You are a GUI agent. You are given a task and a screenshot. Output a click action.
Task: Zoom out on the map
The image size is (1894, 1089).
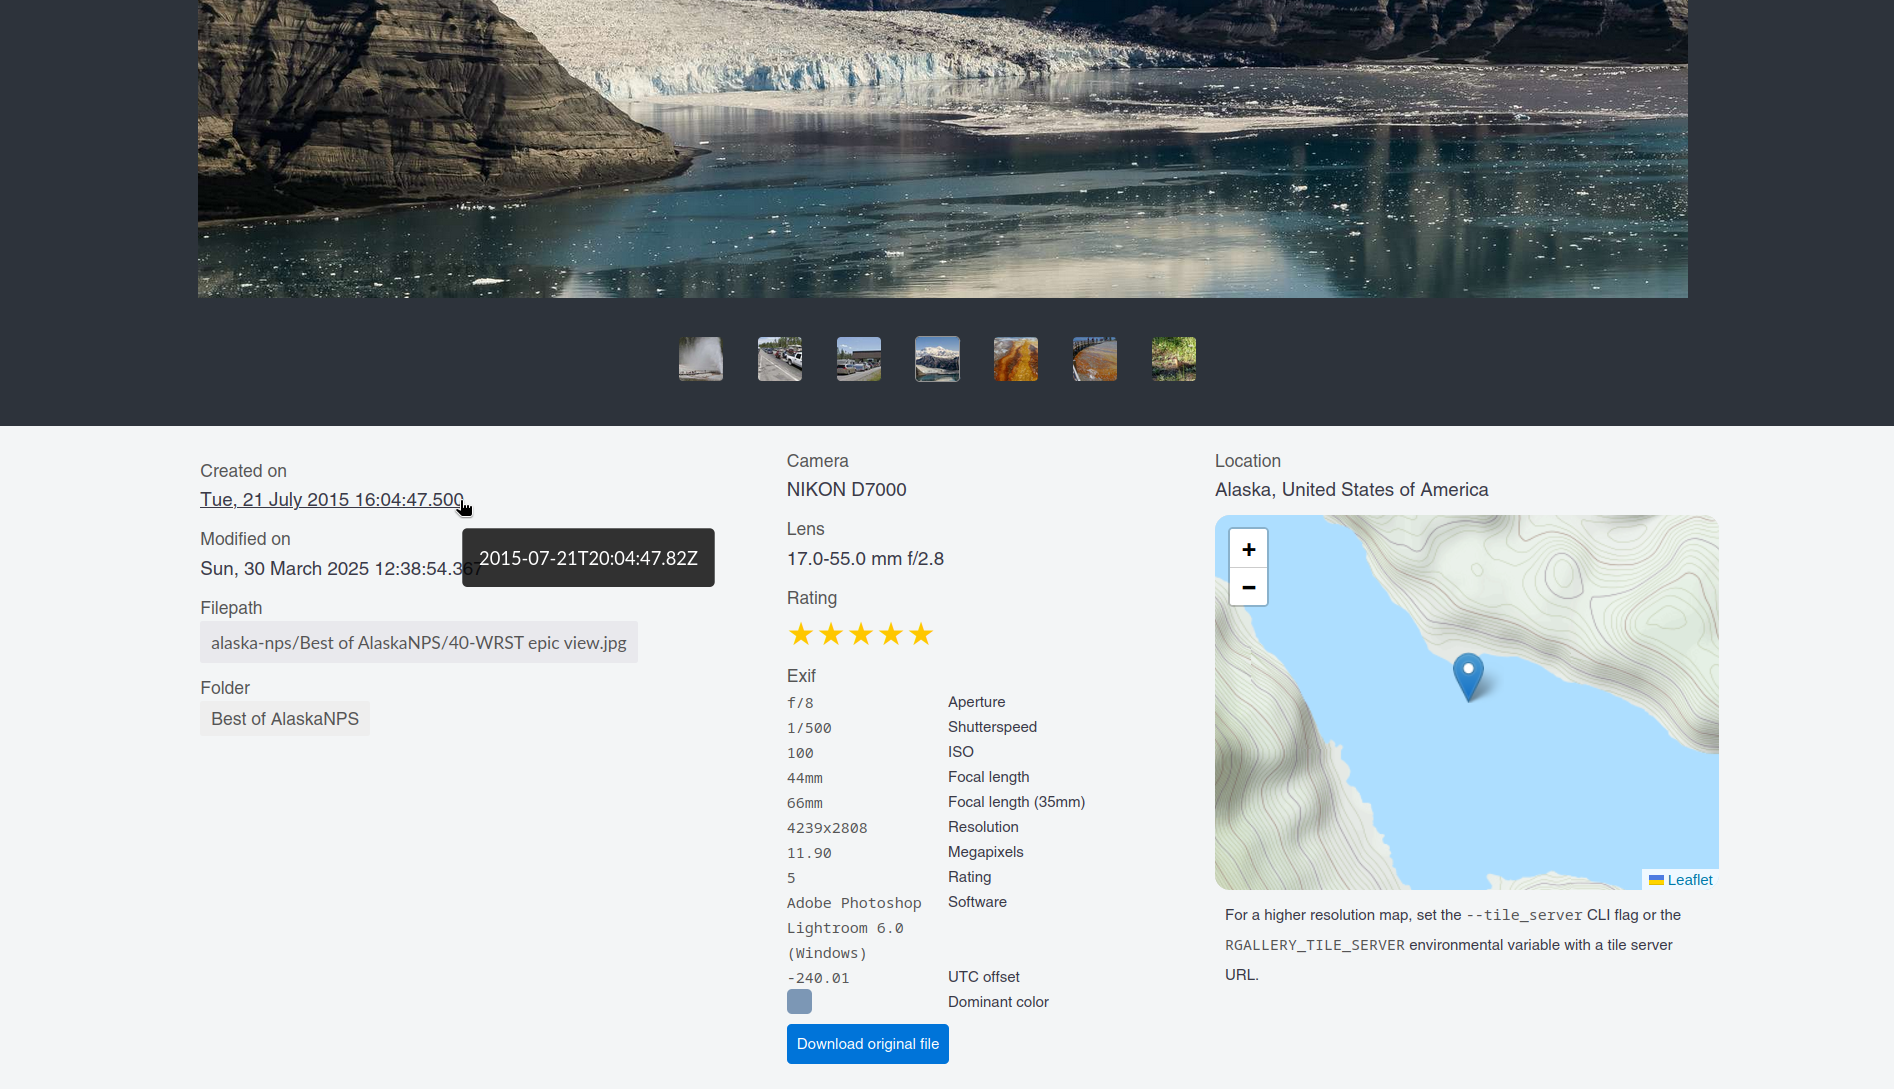(x=1248, y=587)
